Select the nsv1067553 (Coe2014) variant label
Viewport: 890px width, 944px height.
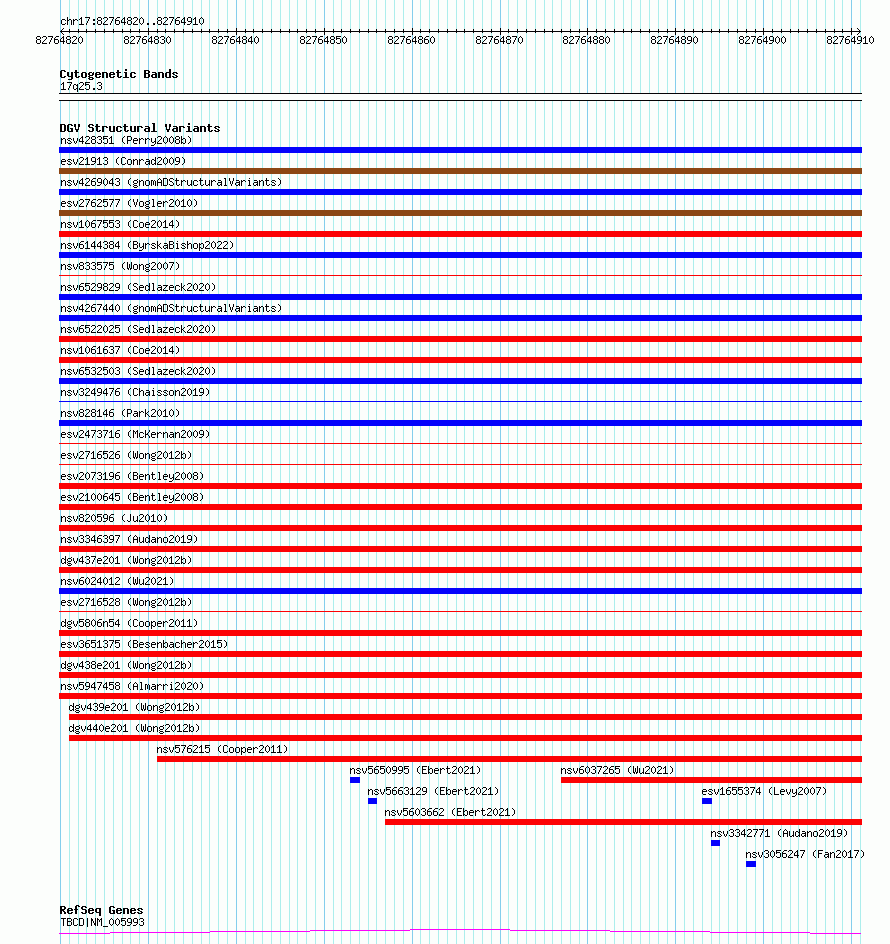pyautogui.click(x=120, y=224)
